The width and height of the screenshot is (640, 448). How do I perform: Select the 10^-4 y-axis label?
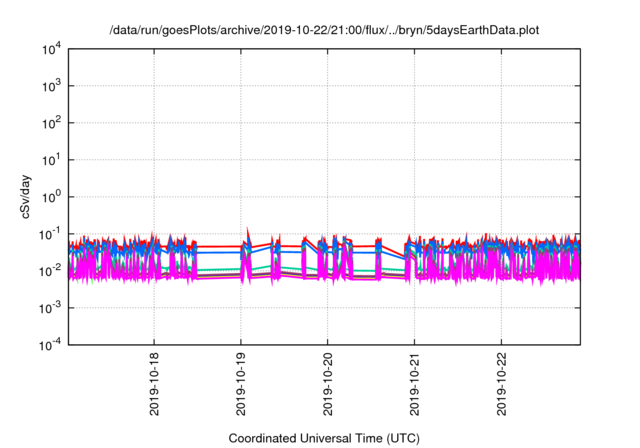(50, 346)
